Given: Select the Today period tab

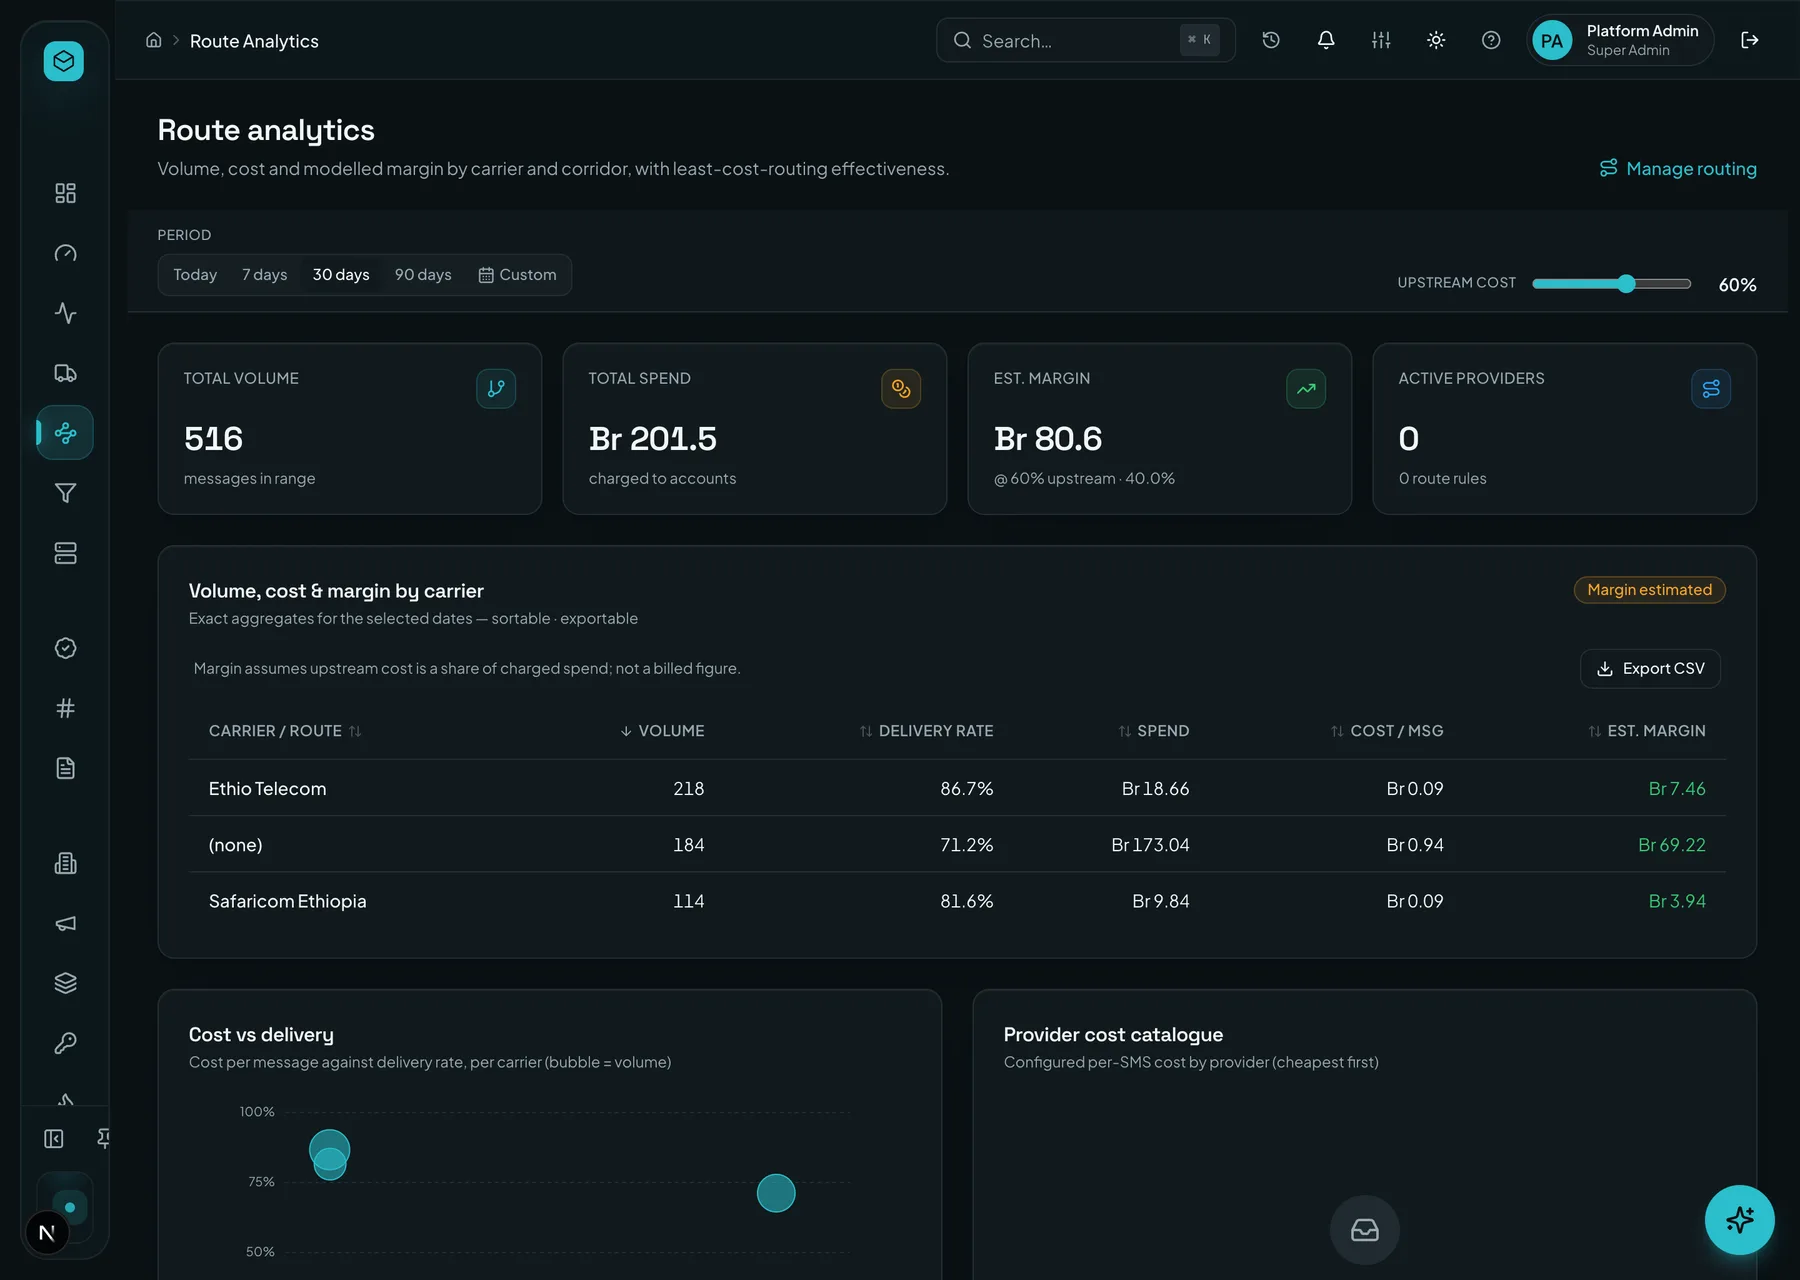Looking at the screenshot, I should pyautogui.click(x=195, y=275).
